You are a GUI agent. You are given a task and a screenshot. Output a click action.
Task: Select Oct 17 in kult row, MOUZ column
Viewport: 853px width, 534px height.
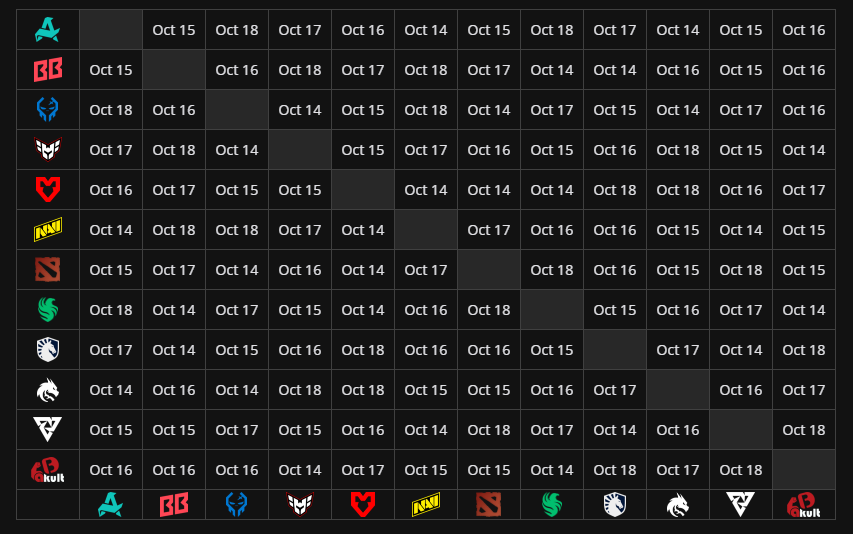(x=363, y=469)
